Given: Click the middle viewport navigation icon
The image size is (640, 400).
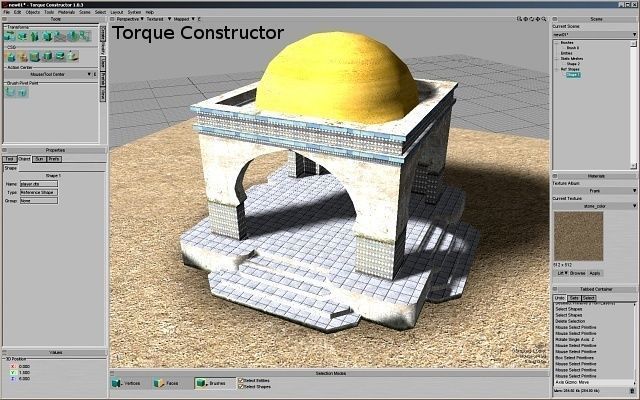Looking at the screenshot, I should pyautogui.click(x=531, y=19).
